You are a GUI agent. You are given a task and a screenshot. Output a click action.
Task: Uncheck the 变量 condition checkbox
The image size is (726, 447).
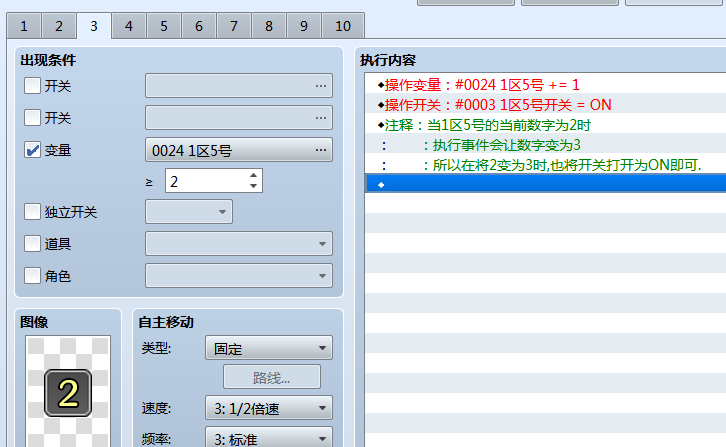(x=32, y=150)
